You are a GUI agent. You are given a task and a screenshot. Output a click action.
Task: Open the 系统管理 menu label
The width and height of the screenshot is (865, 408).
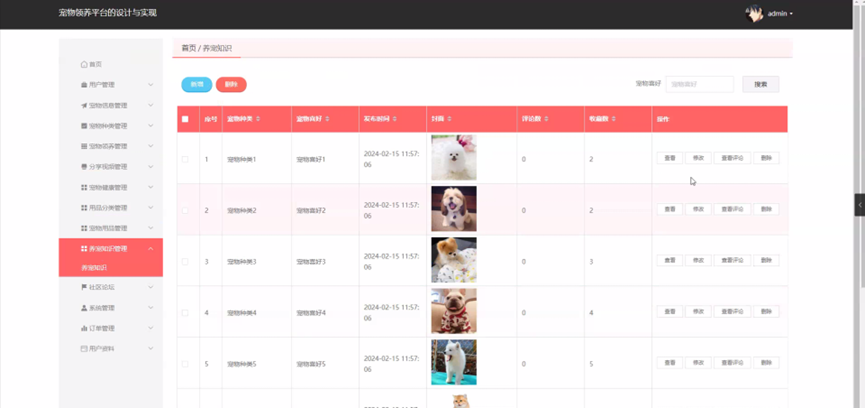(x=102, y=308)
